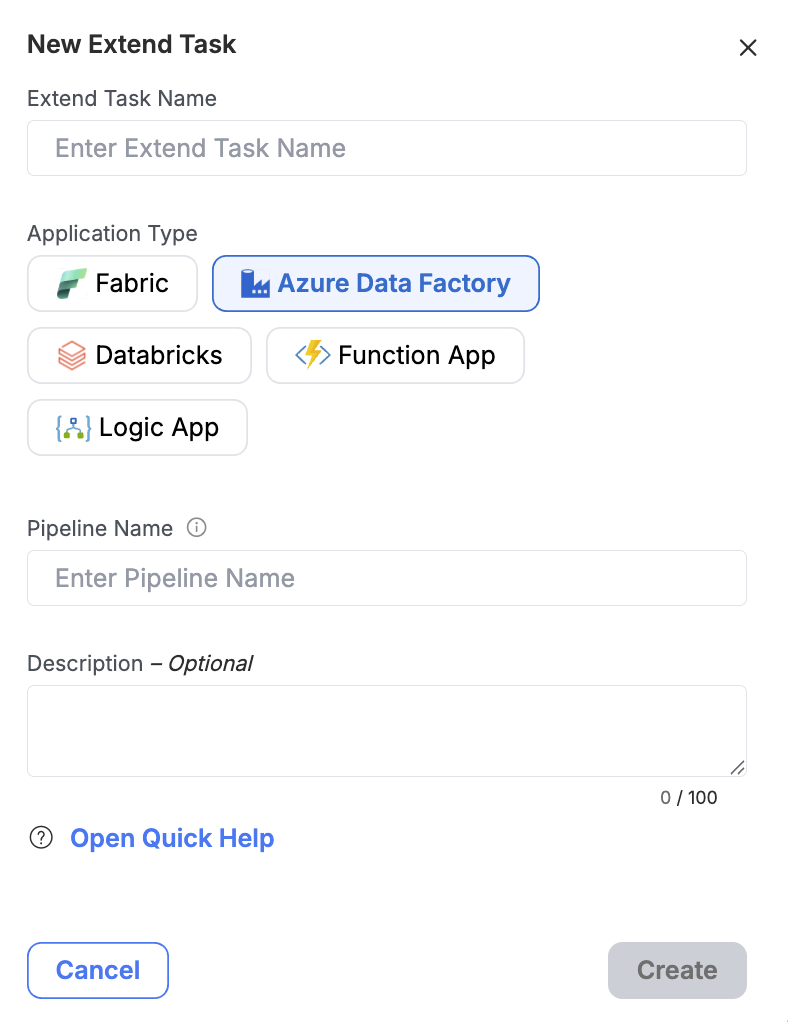
Task: Select Fabric application type
Action: pos(112,284)
